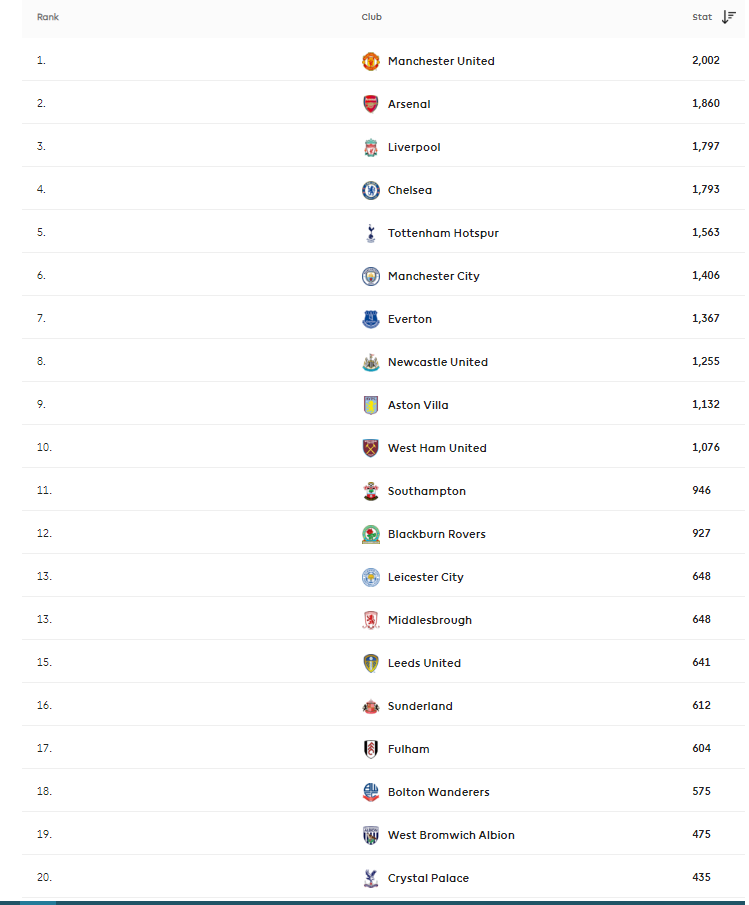Screen dimensions: 749x905
Task: Click the Everton club crest
Action: point(370,319)
